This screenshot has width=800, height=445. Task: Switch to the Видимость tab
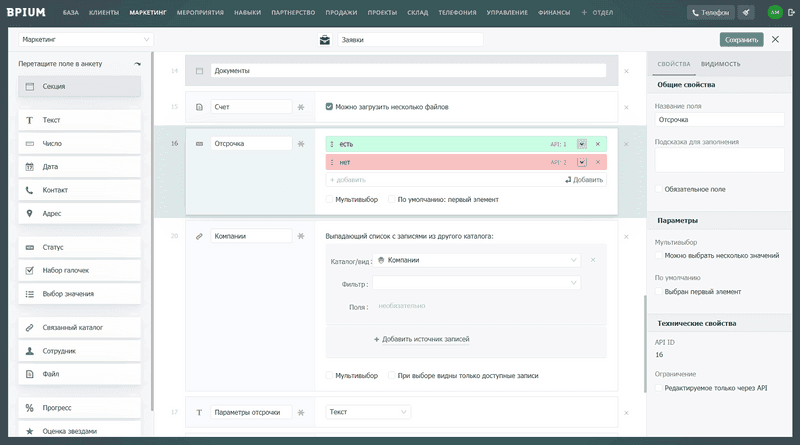[x=720, y=64]
